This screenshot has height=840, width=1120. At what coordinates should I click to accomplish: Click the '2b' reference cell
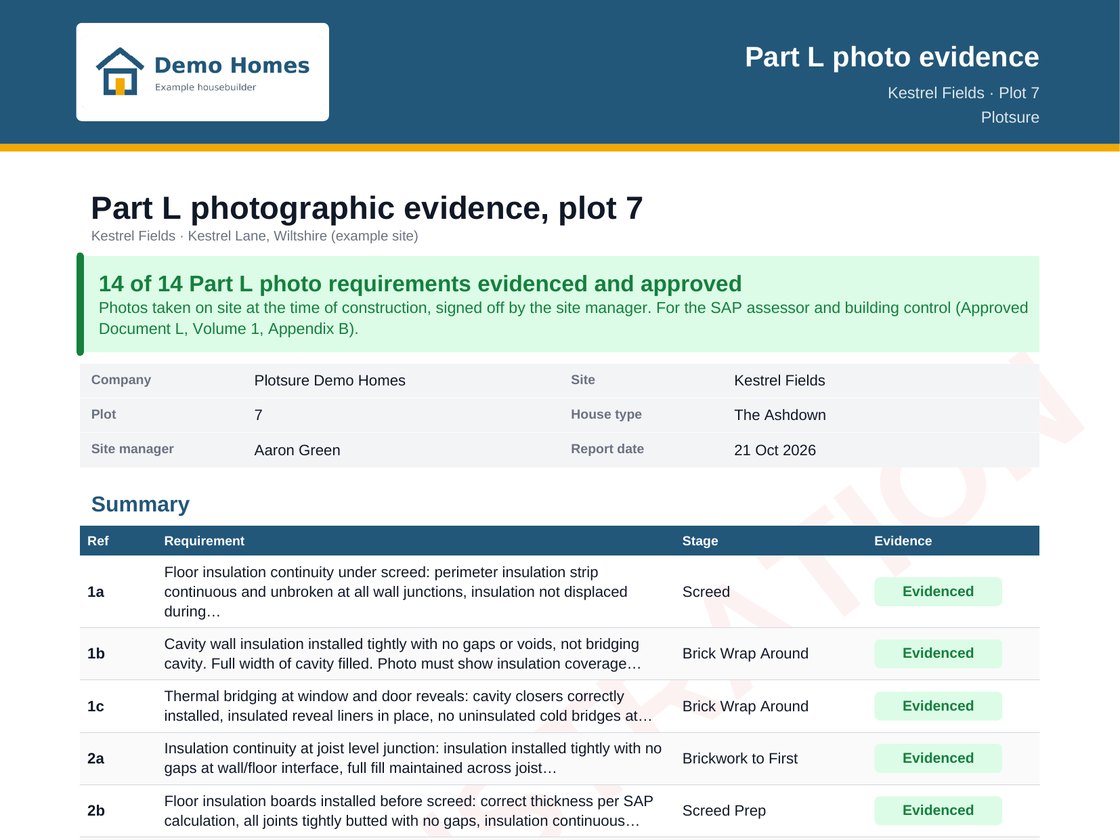pyautogui.click(x=96, y=811)
